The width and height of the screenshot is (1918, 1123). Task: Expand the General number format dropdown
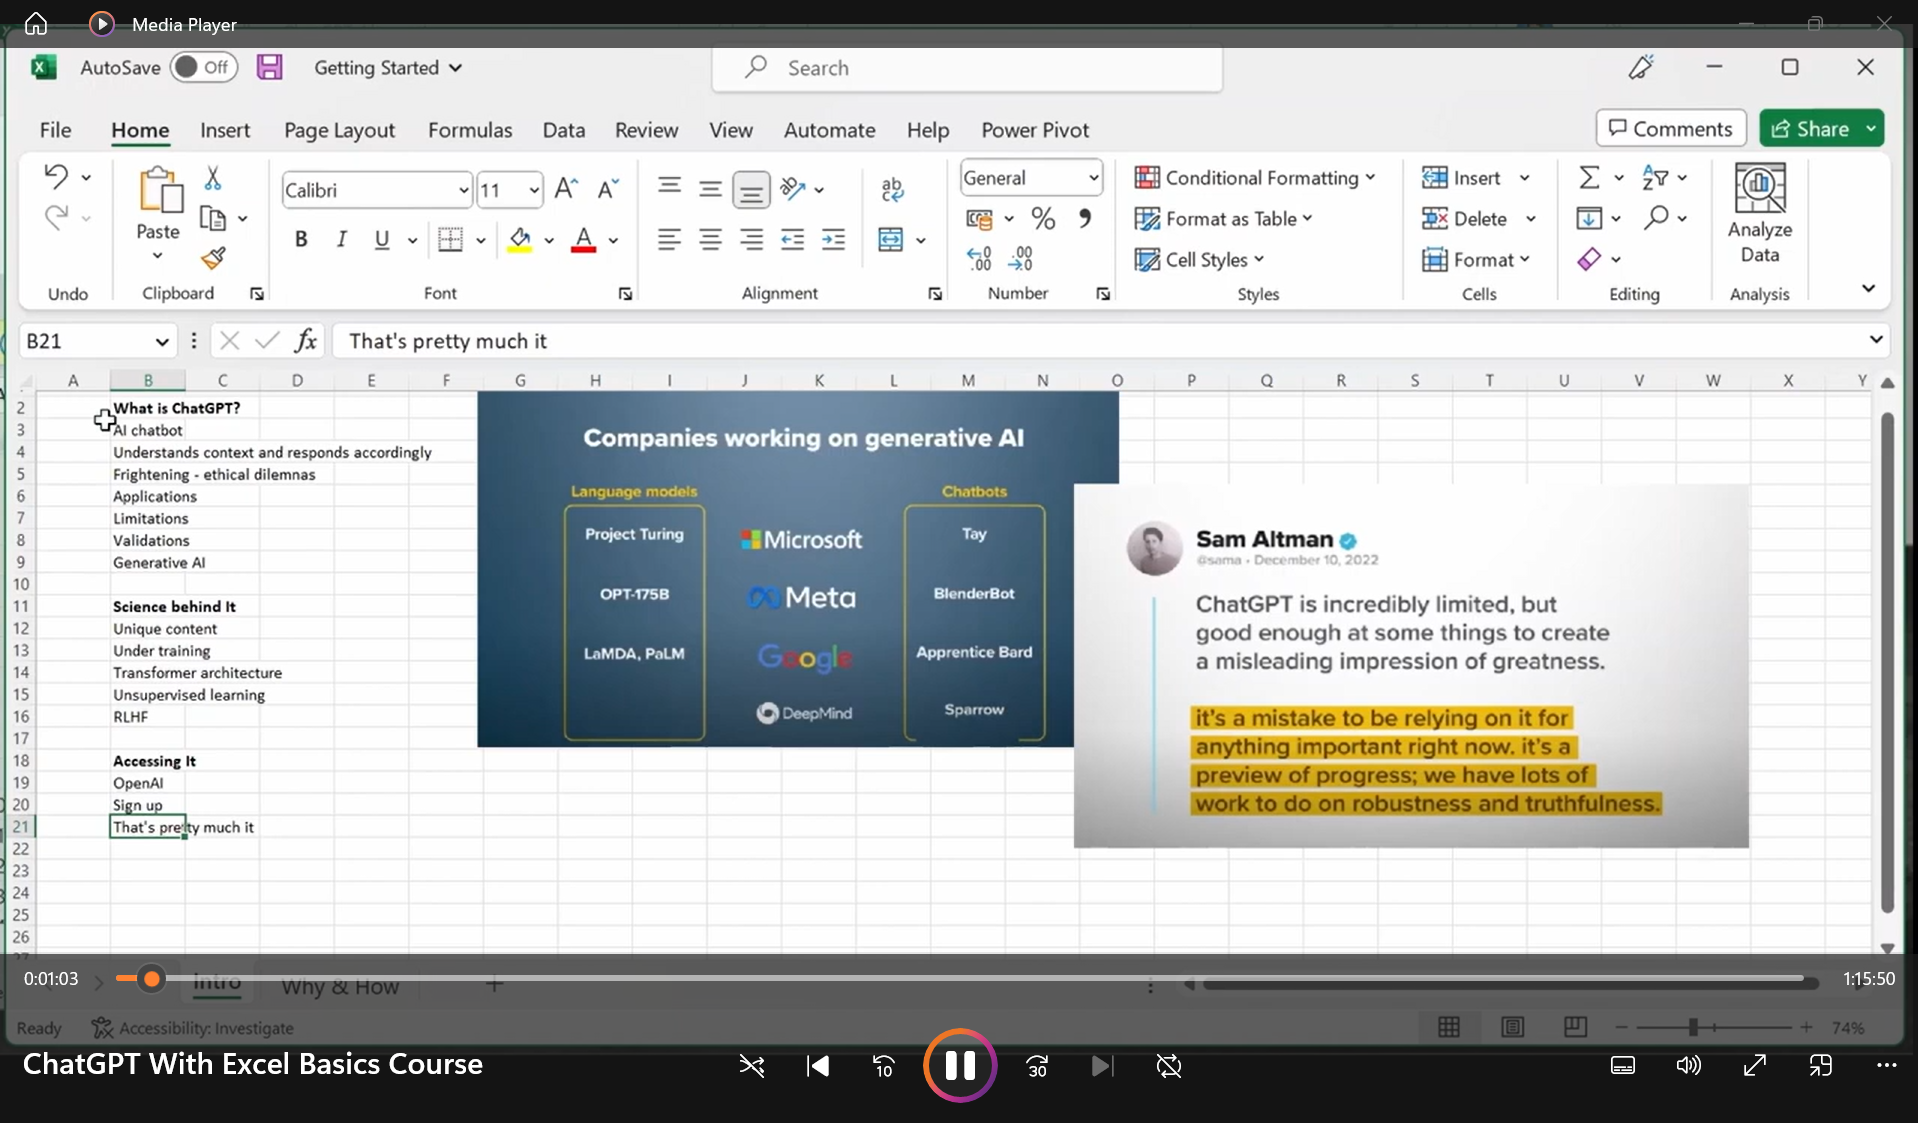(1093, 178)
